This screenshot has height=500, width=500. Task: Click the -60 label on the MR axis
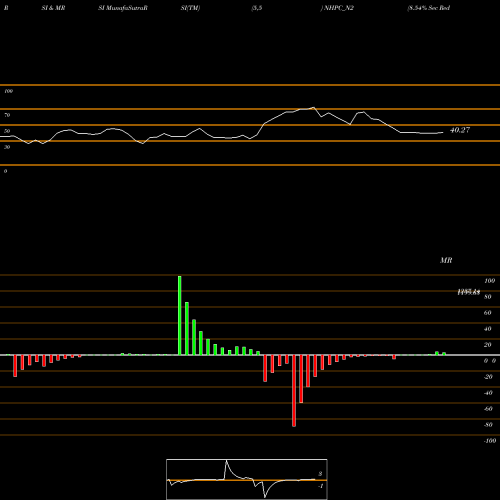[x=488, y=409]
